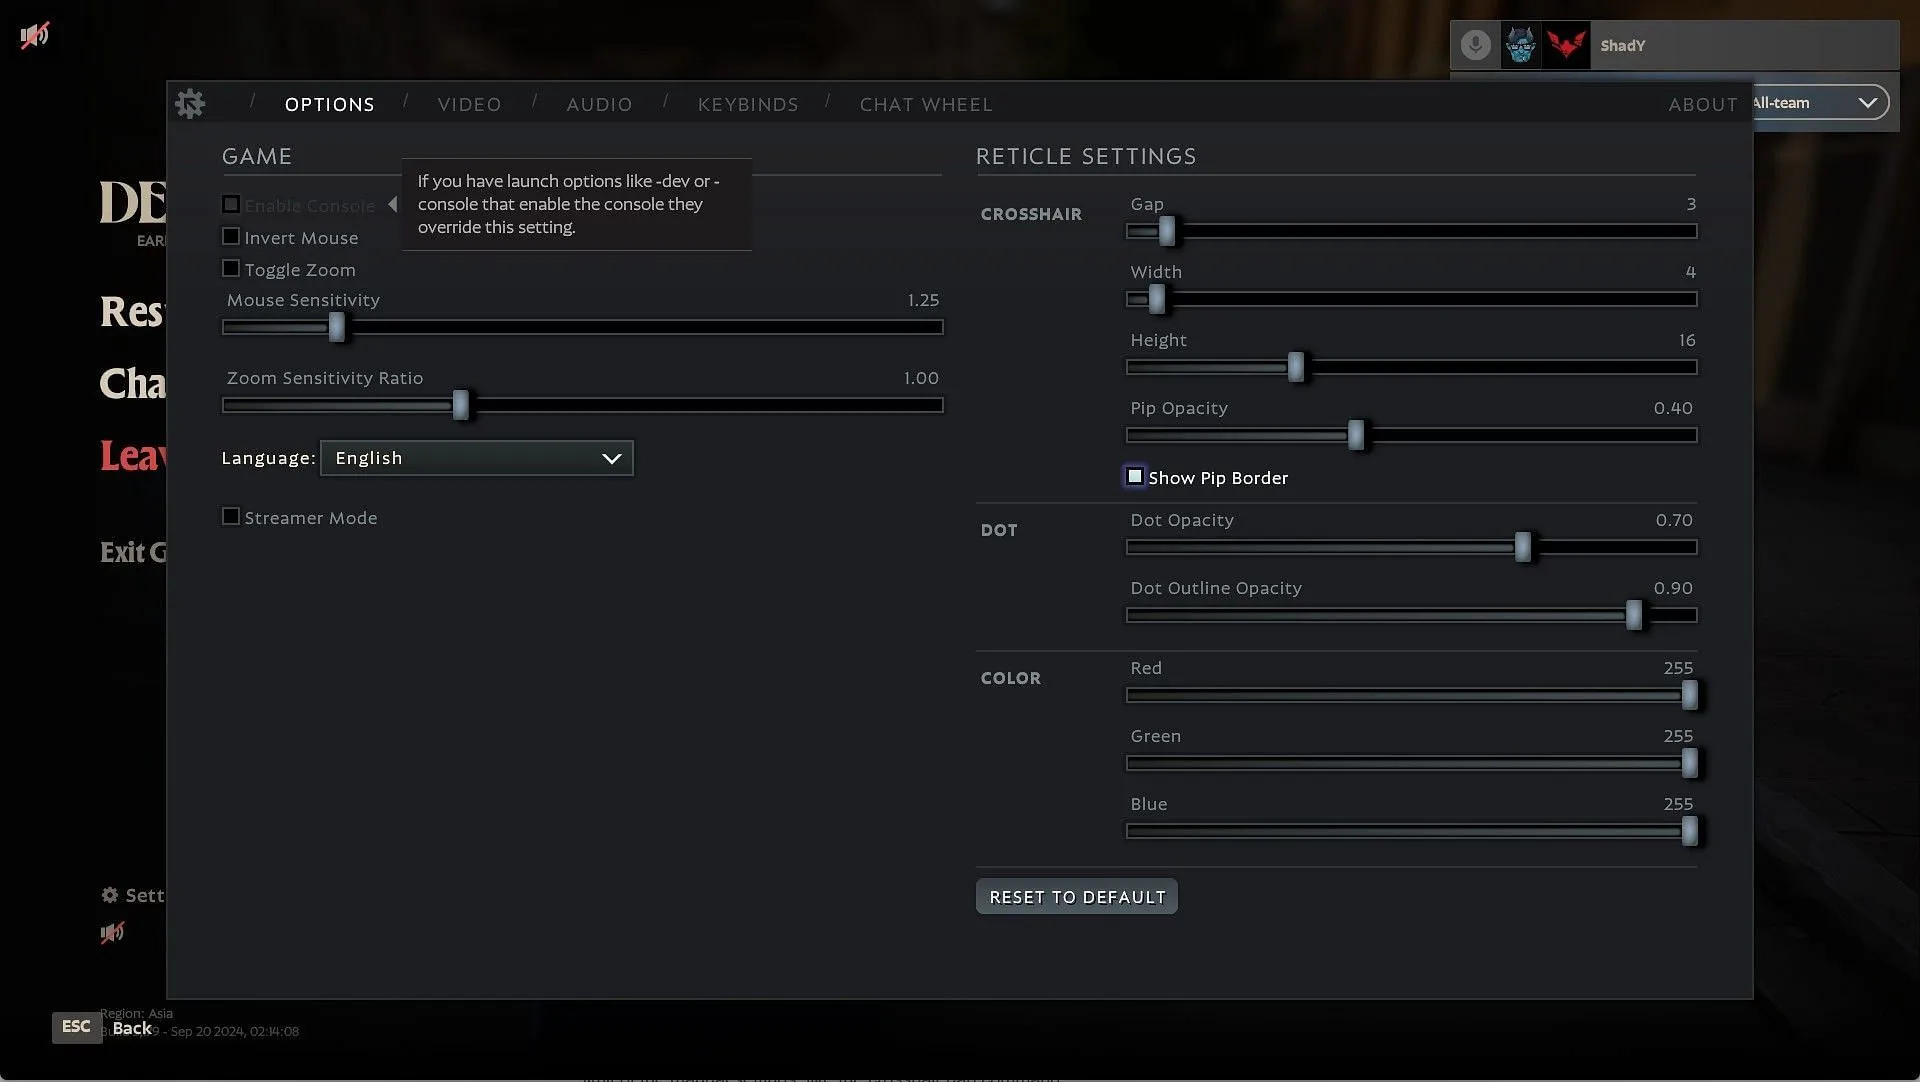Click the AUDIO menu tab
This screenshot has height=1082, width=1920.
[599, 104]
